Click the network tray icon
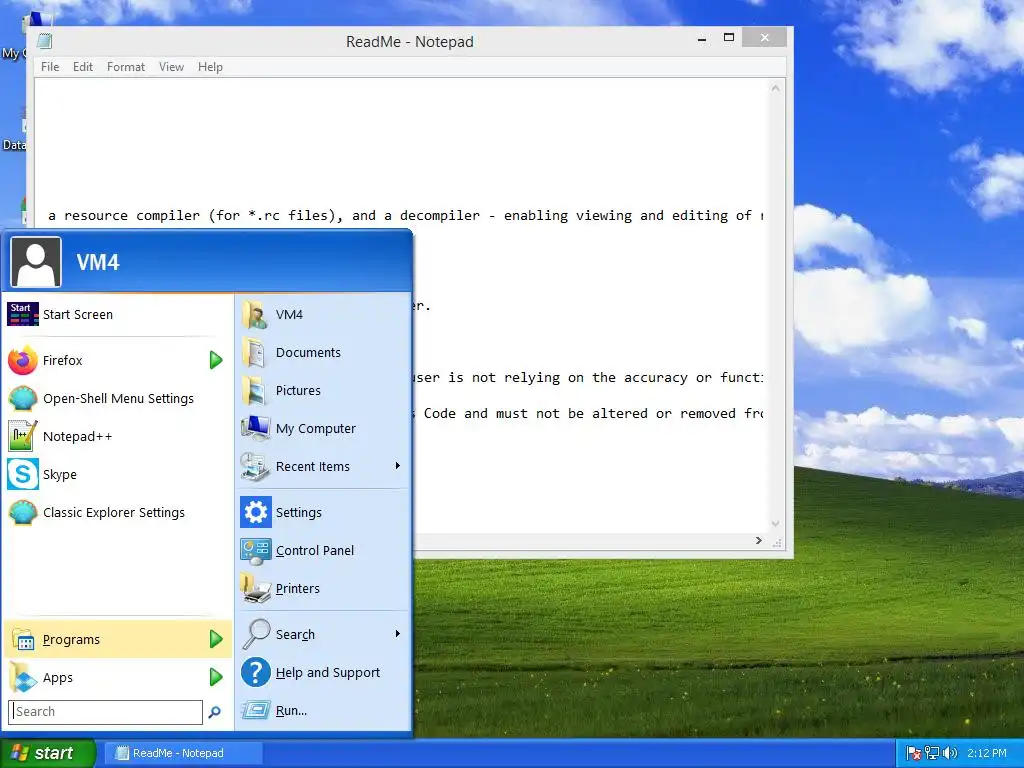 932,753
